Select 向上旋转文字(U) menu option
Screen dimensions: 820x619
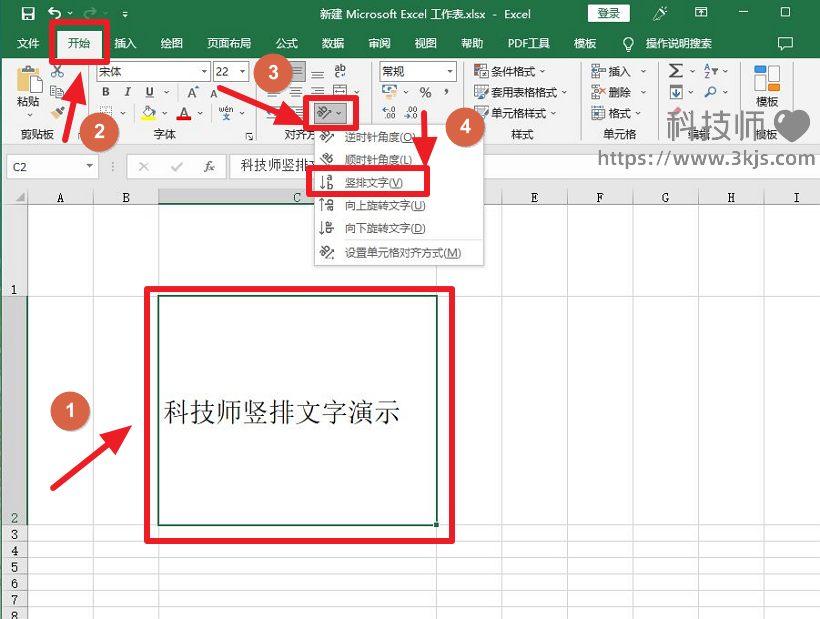(398, 205)
